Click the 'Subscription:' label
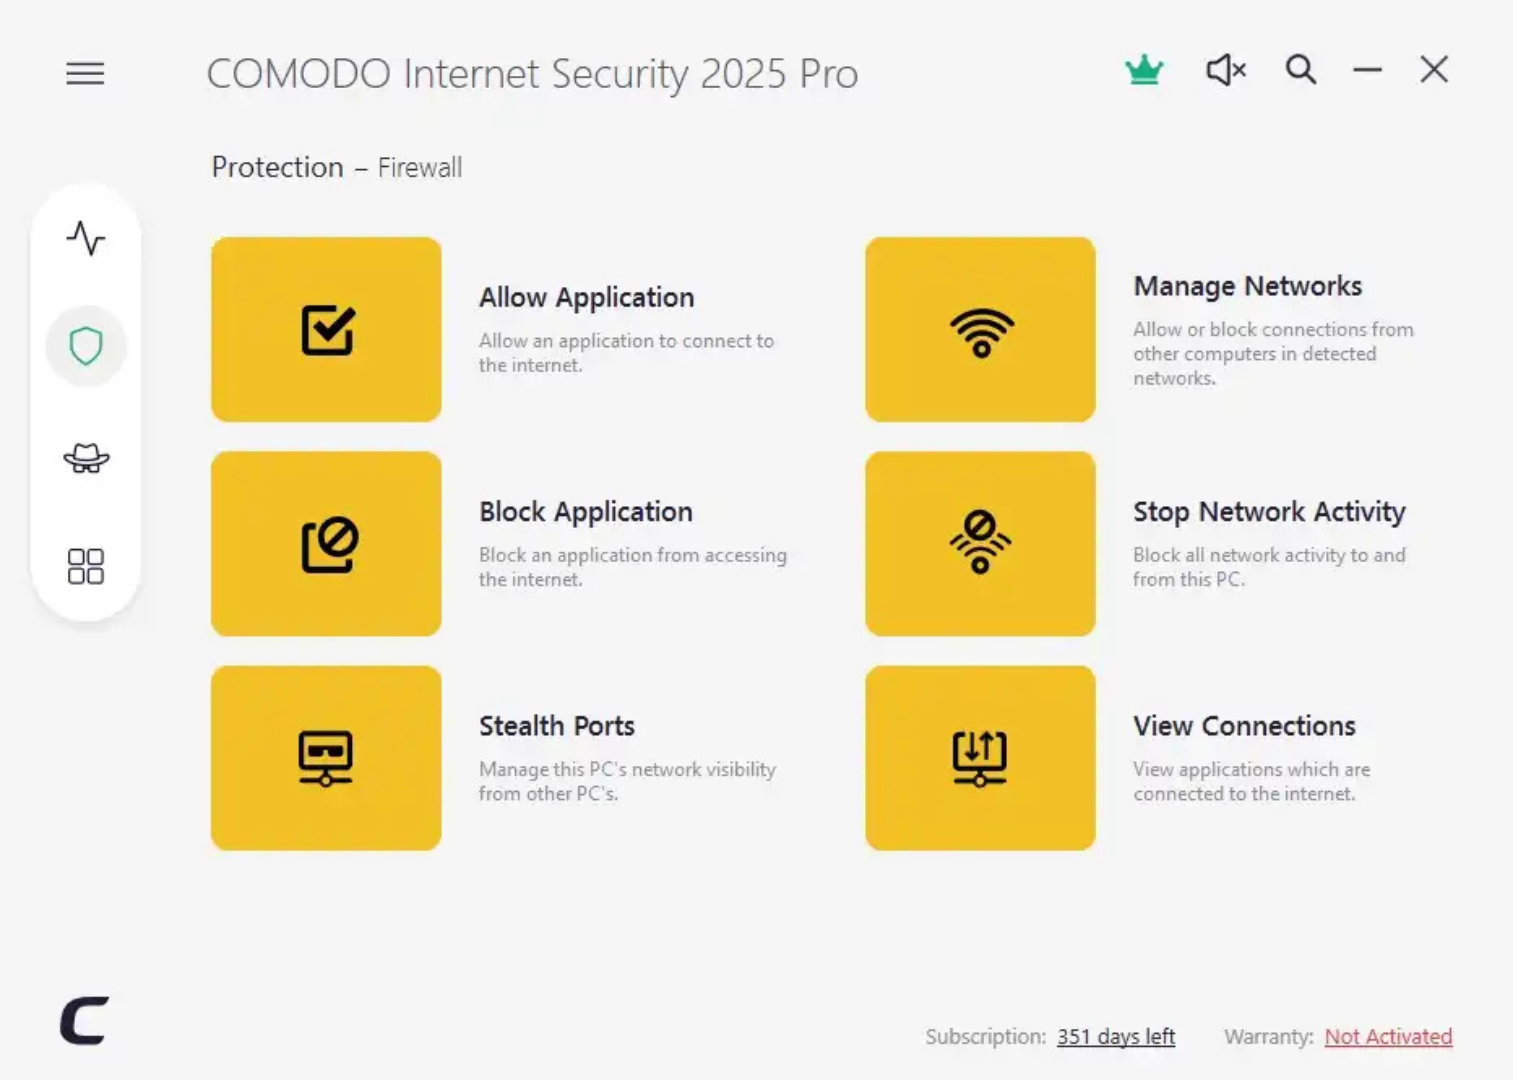The width and height of the screenshot is (1517, 1080). (x=985, y=1037)
